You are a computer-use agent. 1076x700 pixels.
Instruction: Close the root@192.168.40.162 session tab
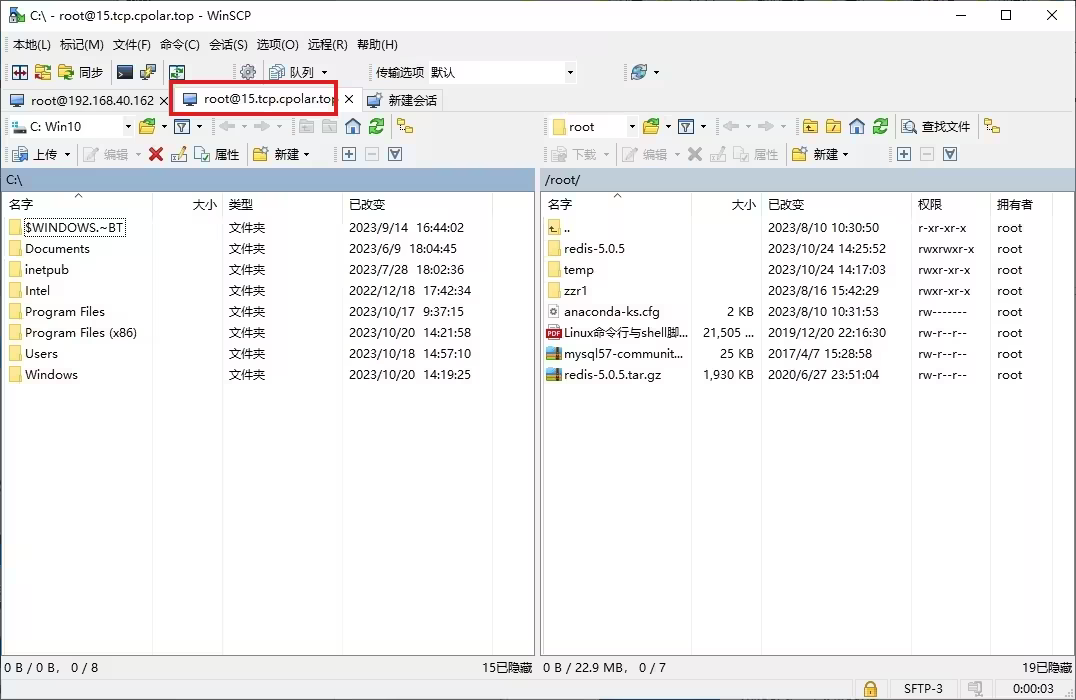click(x=163, y=100)
